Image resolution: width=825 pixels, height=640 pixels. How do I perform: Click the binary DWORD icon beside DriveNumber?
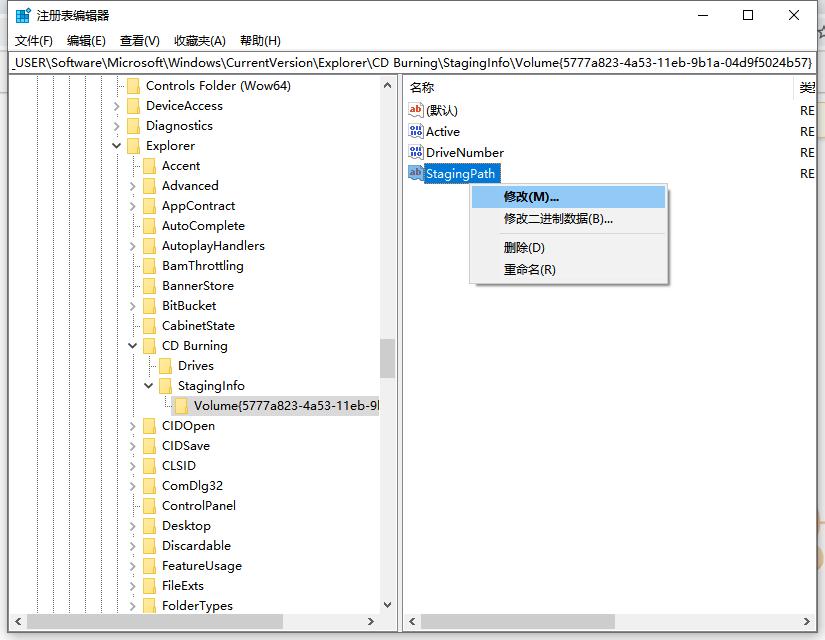click(415, 152)
